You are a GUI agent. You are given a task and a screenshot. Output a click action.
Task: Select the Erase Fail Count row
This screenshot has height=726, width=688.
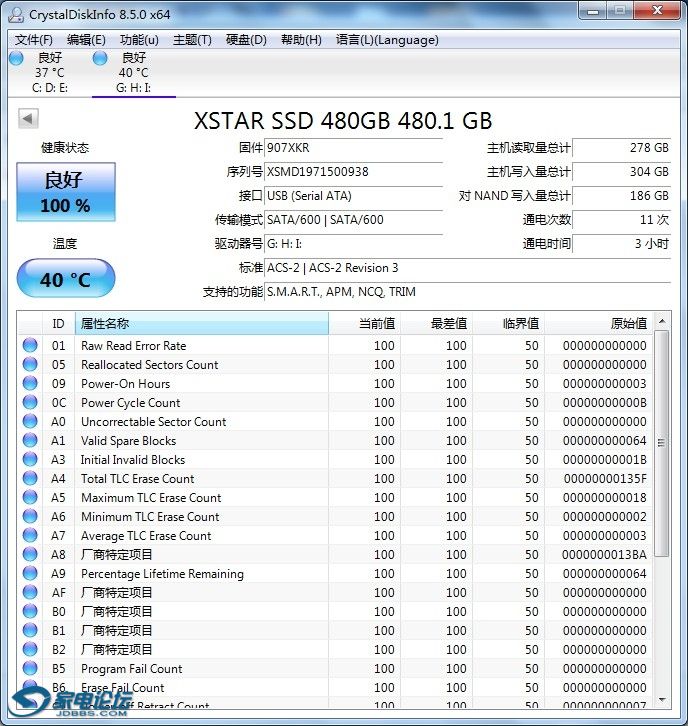(x=336, y=688)
